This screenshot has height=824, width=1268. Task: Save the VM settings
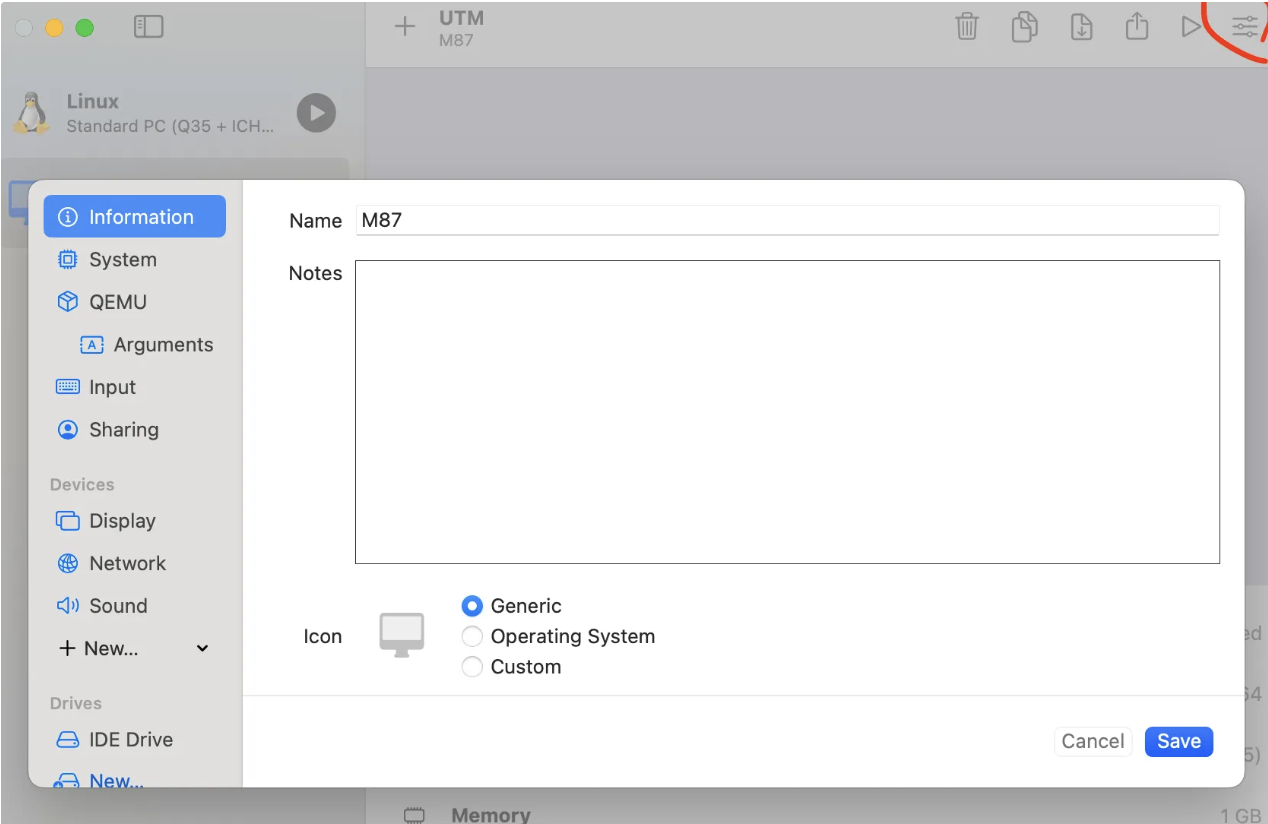(x=1179, y=741)
